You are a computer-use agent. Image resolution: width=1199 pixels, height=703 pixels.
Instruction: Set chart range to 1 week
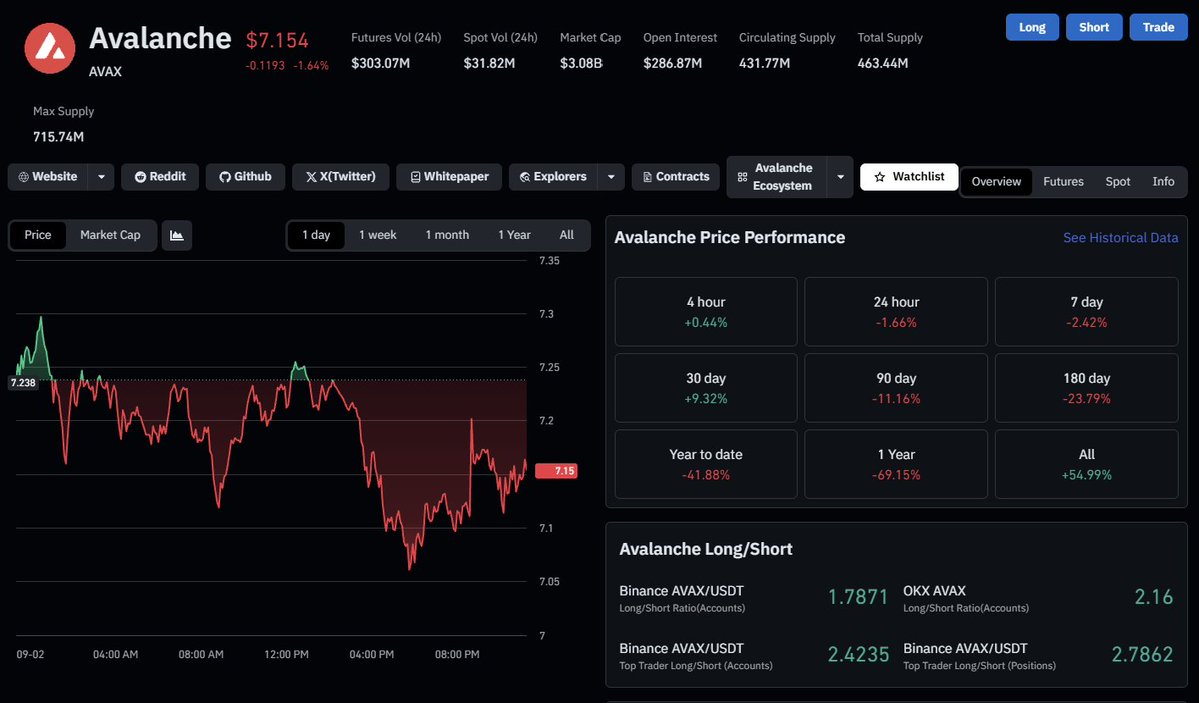click(378, 236)
